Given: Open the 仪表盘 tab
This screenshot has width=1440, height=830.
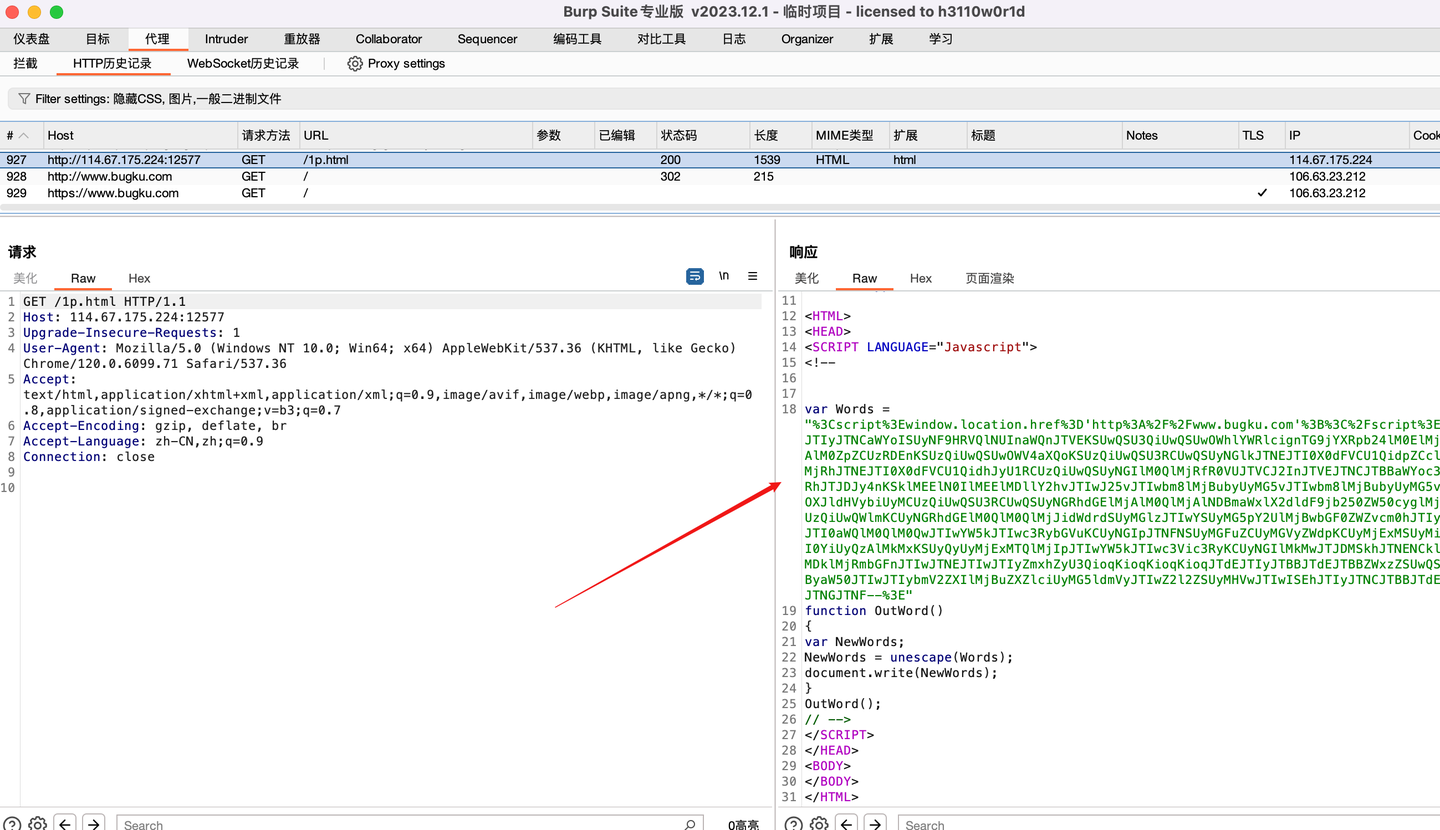Looking at the screenshot, I should point(31,39).
